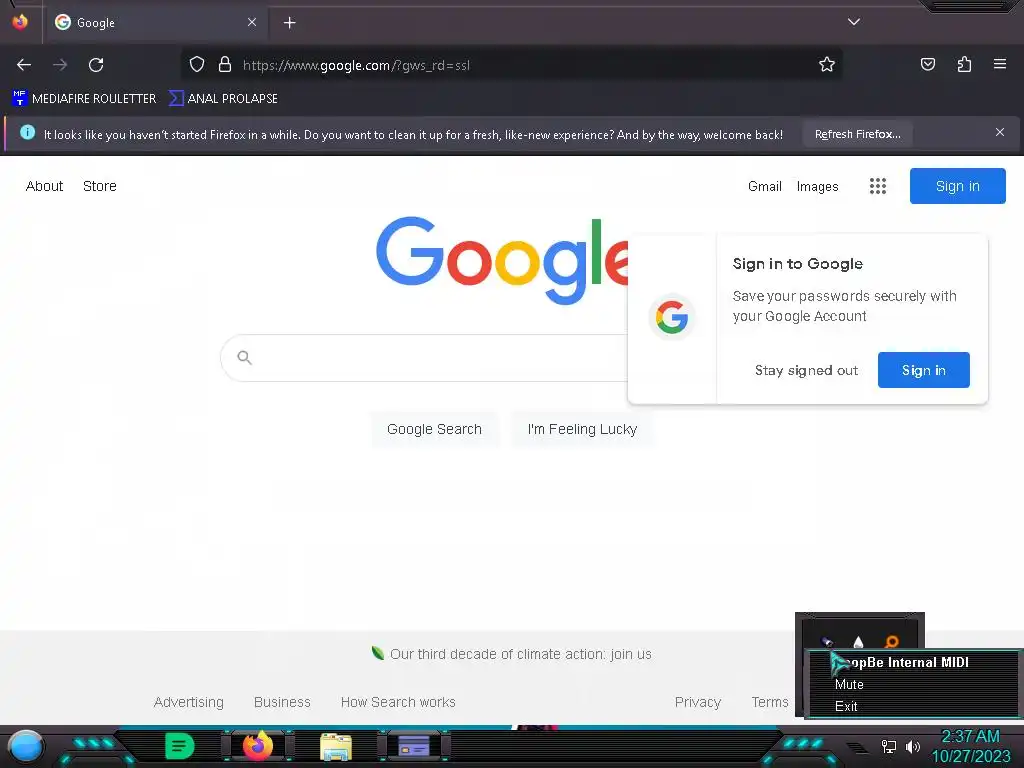The image size is (1024, 768).
Task: Open Terms footer link
Action: coord(770,702)
